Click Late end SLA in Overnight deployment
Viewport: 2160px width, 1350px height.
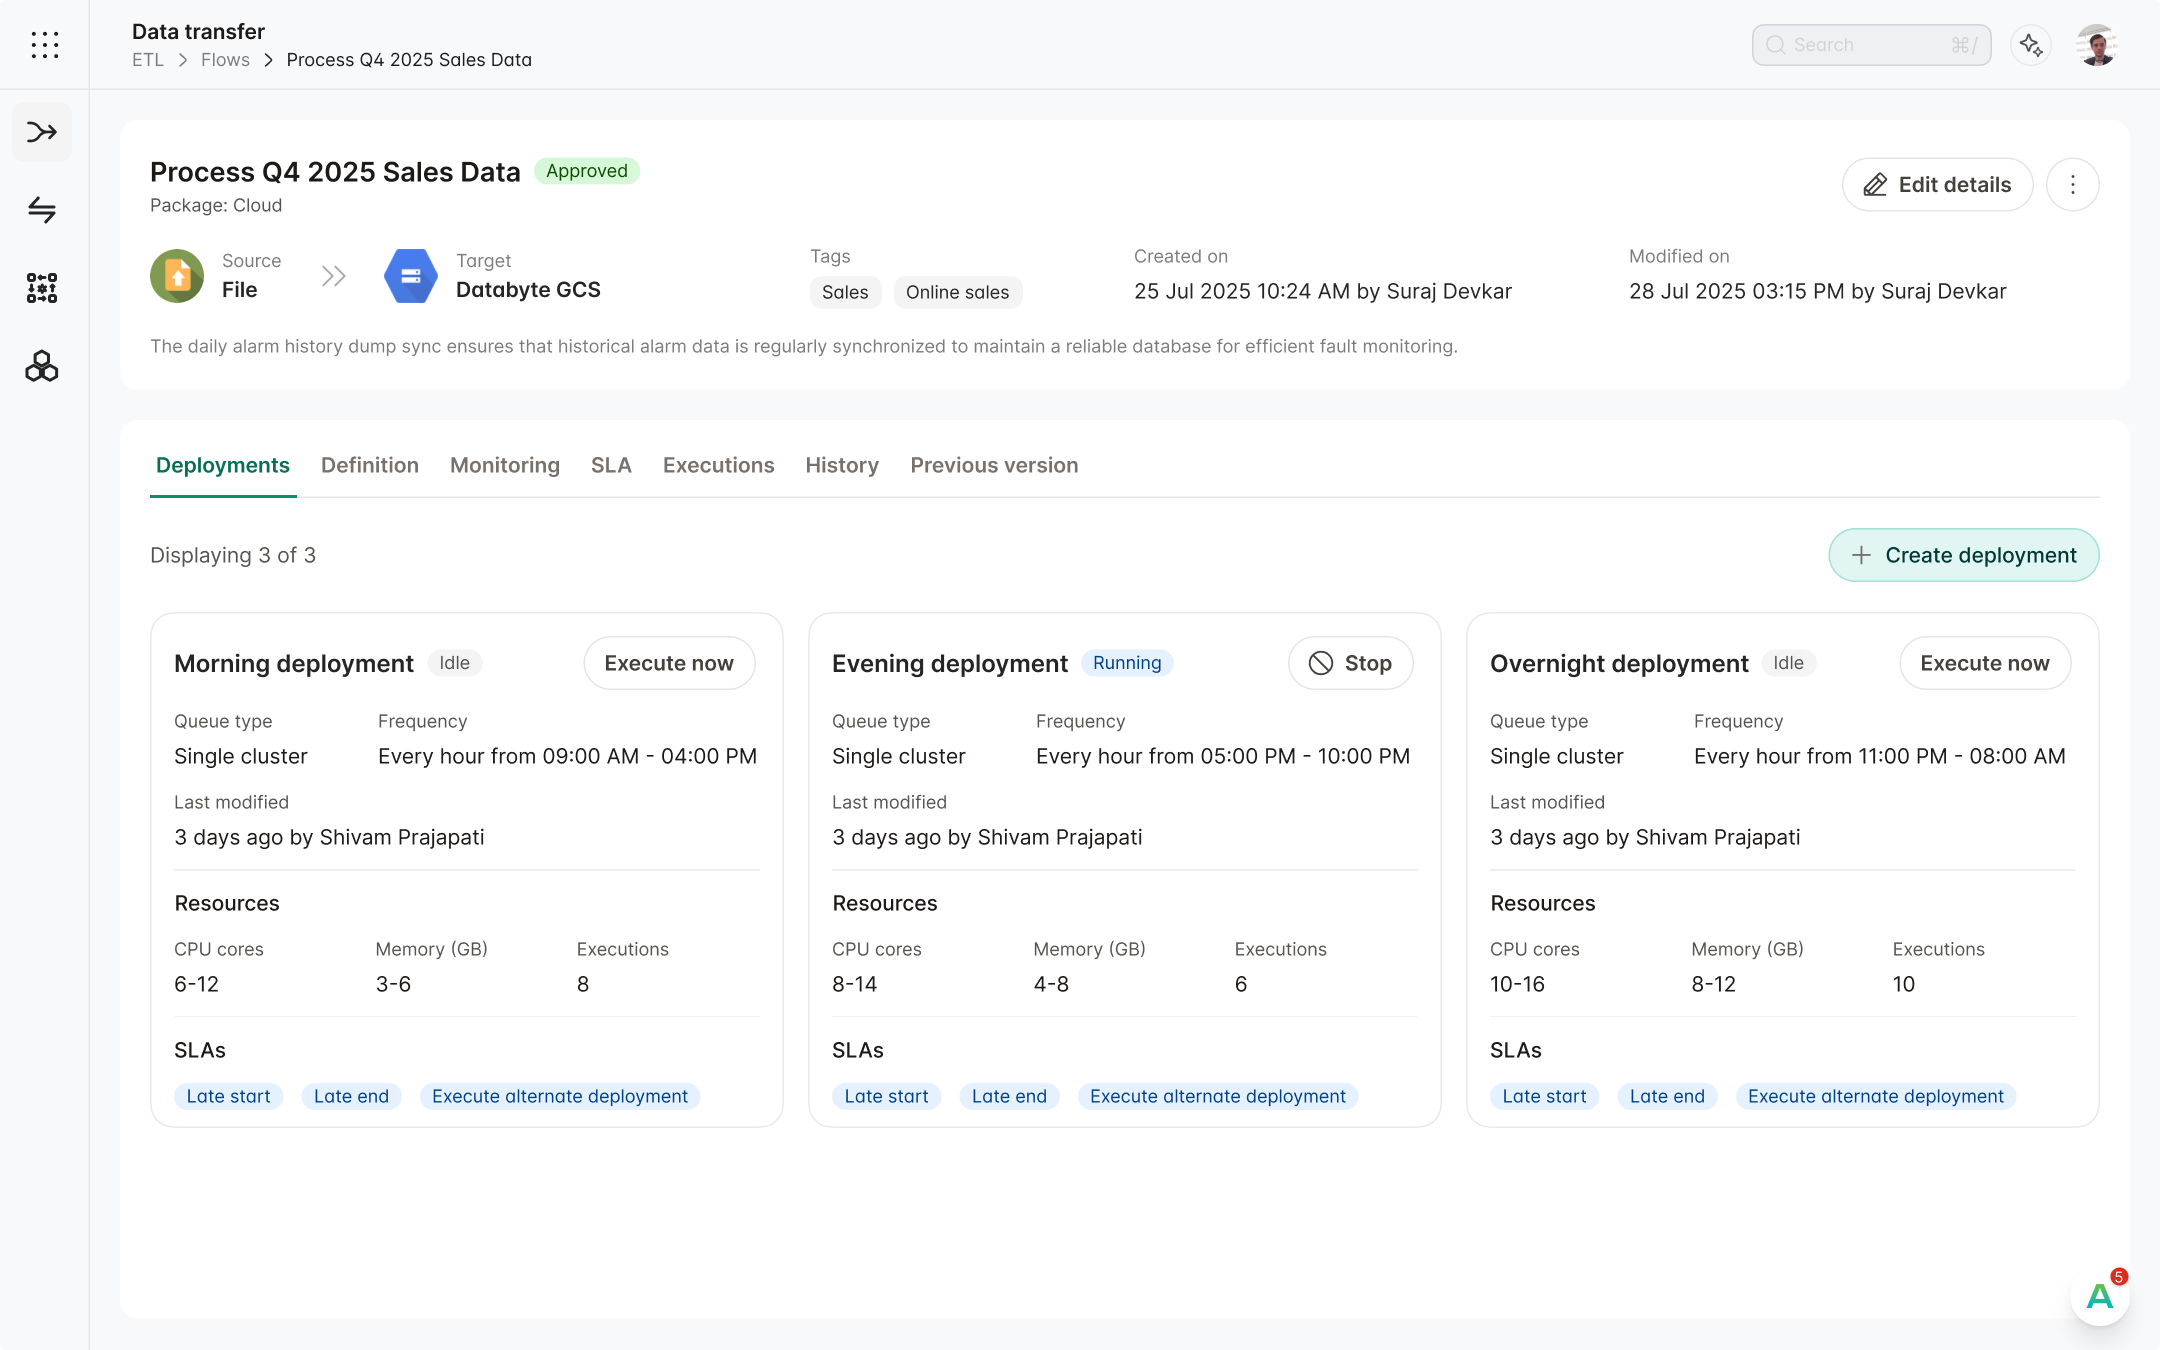pos(1667,1096)
